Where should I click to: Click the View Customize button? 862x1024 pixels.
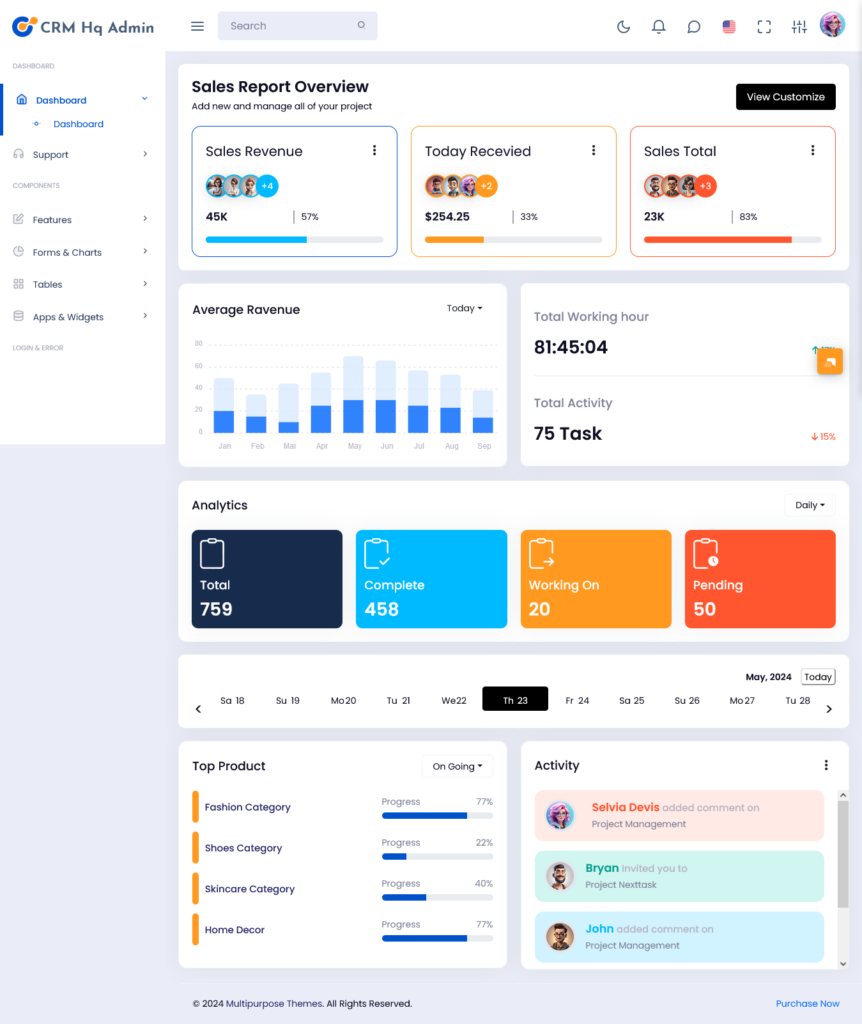pos(785,97)
